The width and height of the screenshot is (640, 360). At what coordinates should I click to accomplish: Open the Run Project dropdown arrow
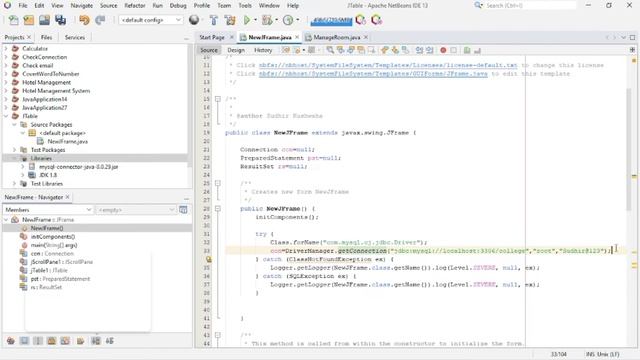(256, 20)
